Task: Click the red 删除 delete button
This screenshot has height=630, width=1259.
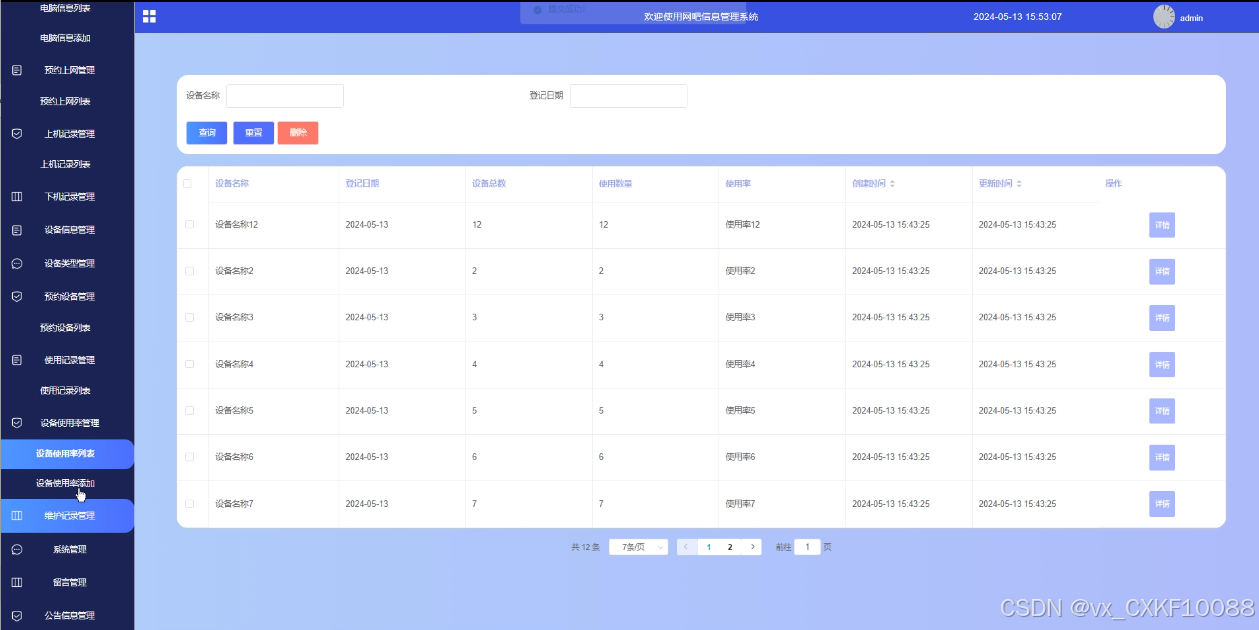Action: click(298, 133)
